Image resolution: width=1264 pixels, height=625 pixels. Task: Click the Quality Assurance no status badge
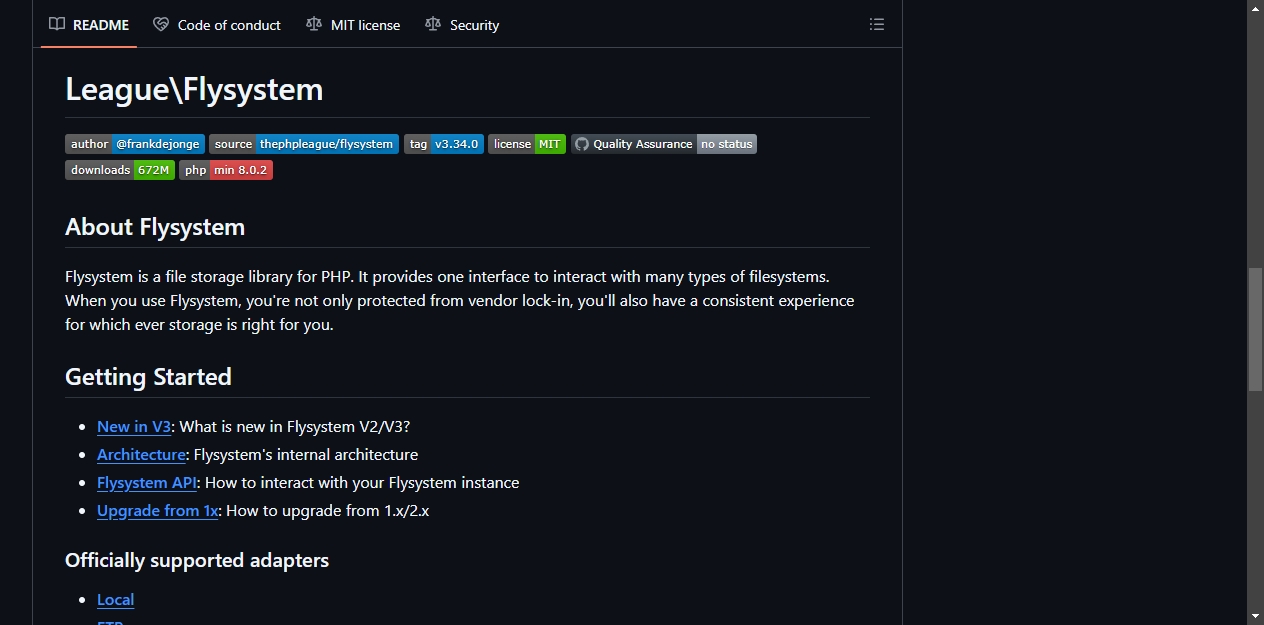coord(664,144)
